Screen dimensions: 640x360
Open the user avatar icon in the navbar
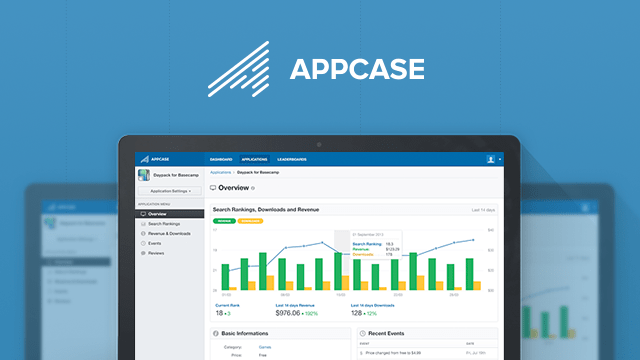pos(491,159)
